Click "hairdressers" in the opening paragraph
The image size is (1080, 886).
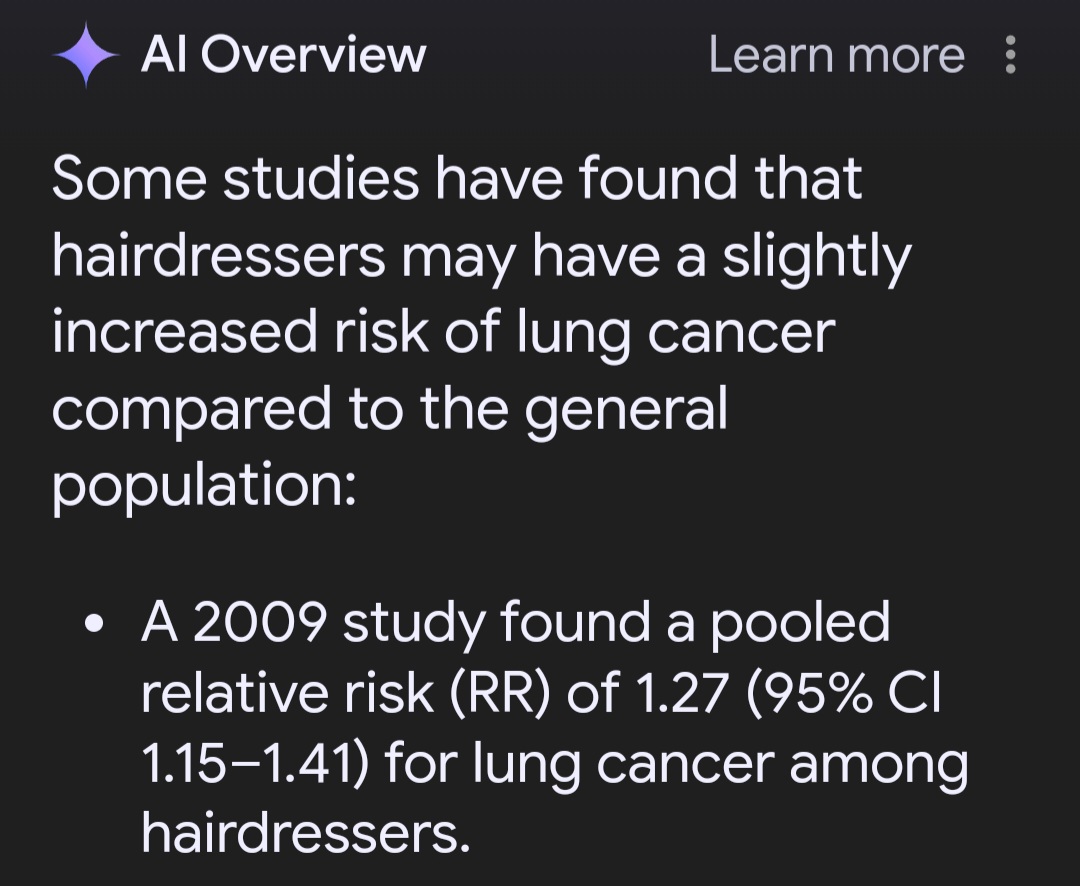point(219,256)
